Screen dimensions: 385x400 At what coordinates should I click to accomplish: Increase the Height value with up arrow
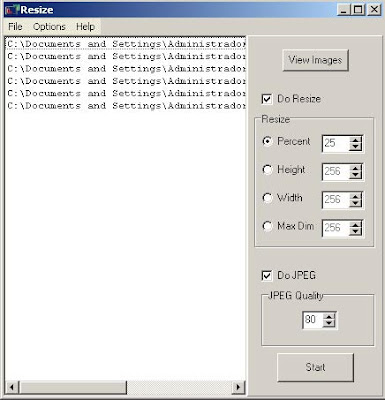[355, 168]
